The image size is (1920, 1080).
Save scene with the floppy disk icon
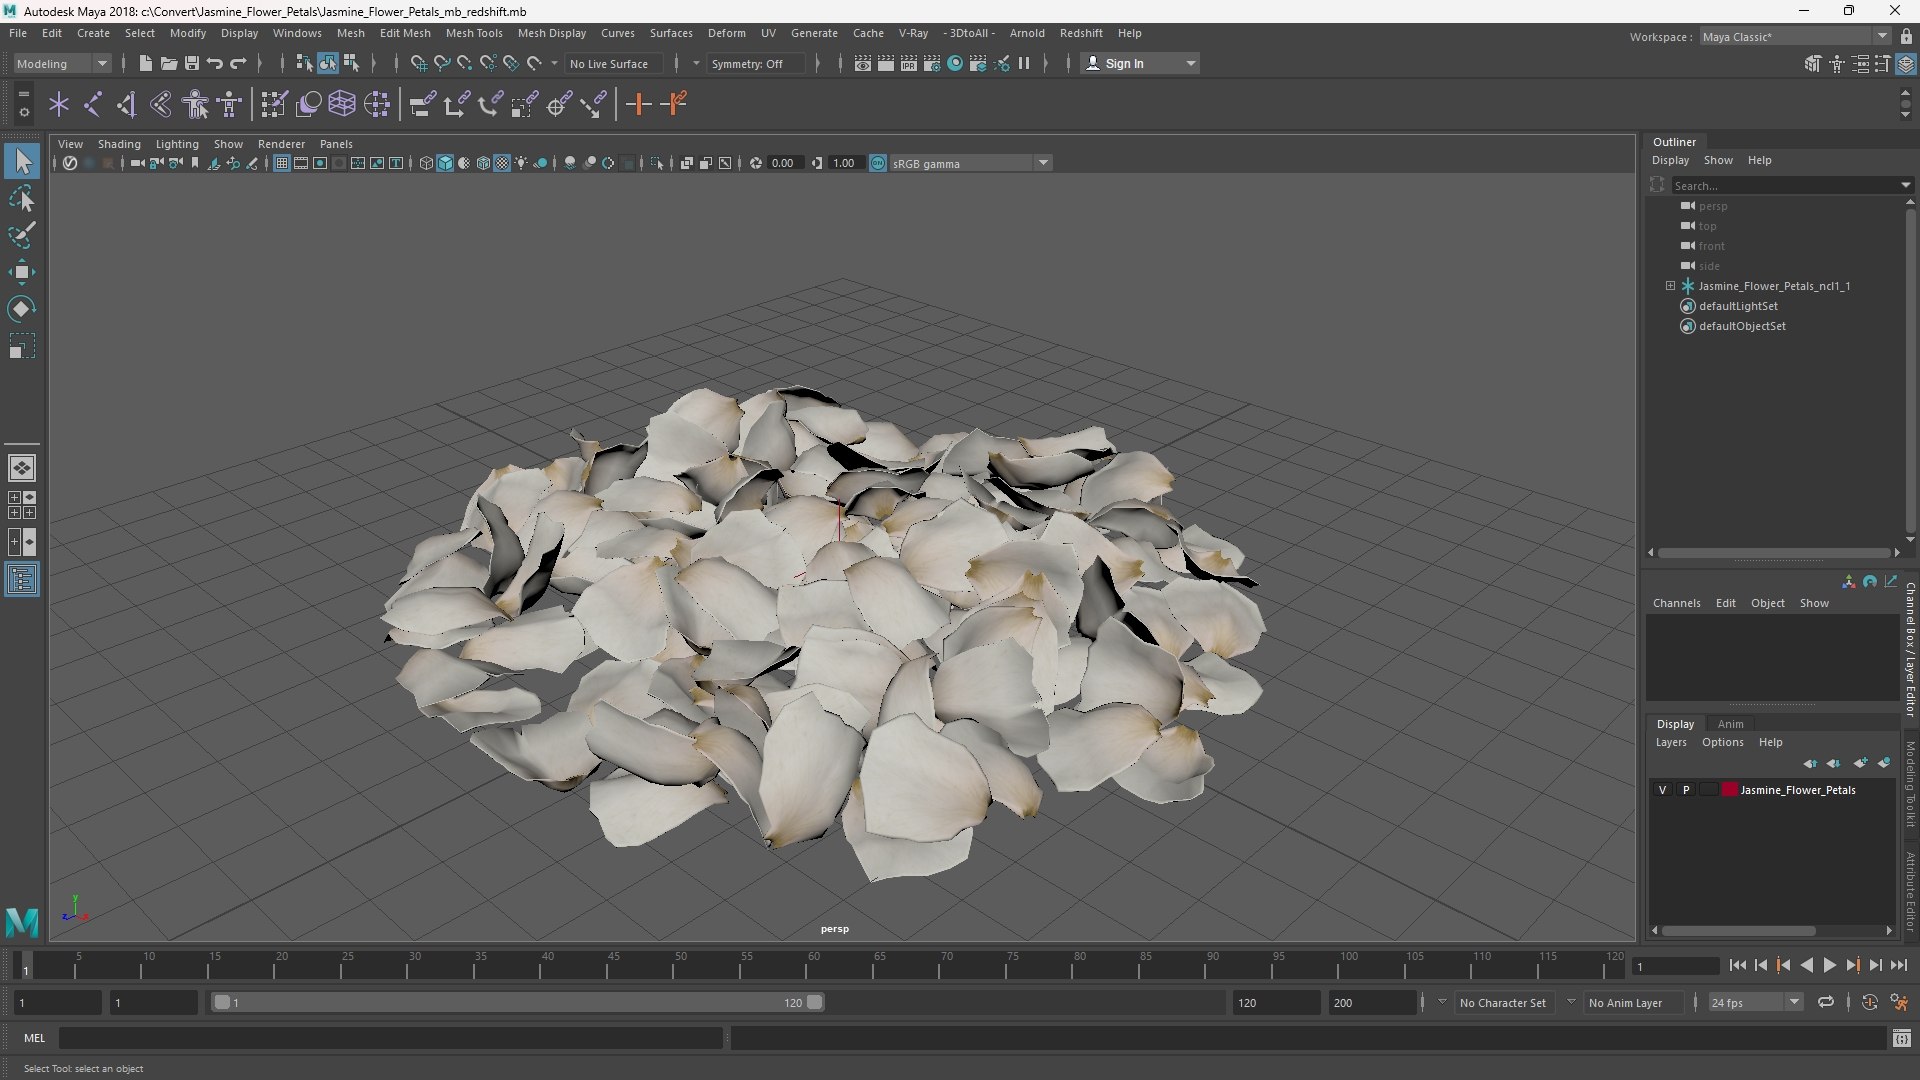(192, 63)
